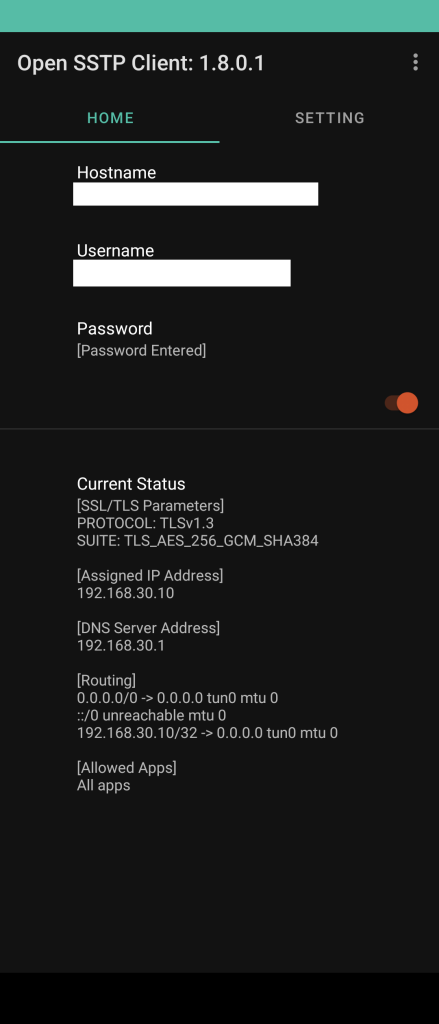Tap the PROTOCOL: TLSv1.3 line
The height and width of the screenshot is (1024, 439).
145,523
